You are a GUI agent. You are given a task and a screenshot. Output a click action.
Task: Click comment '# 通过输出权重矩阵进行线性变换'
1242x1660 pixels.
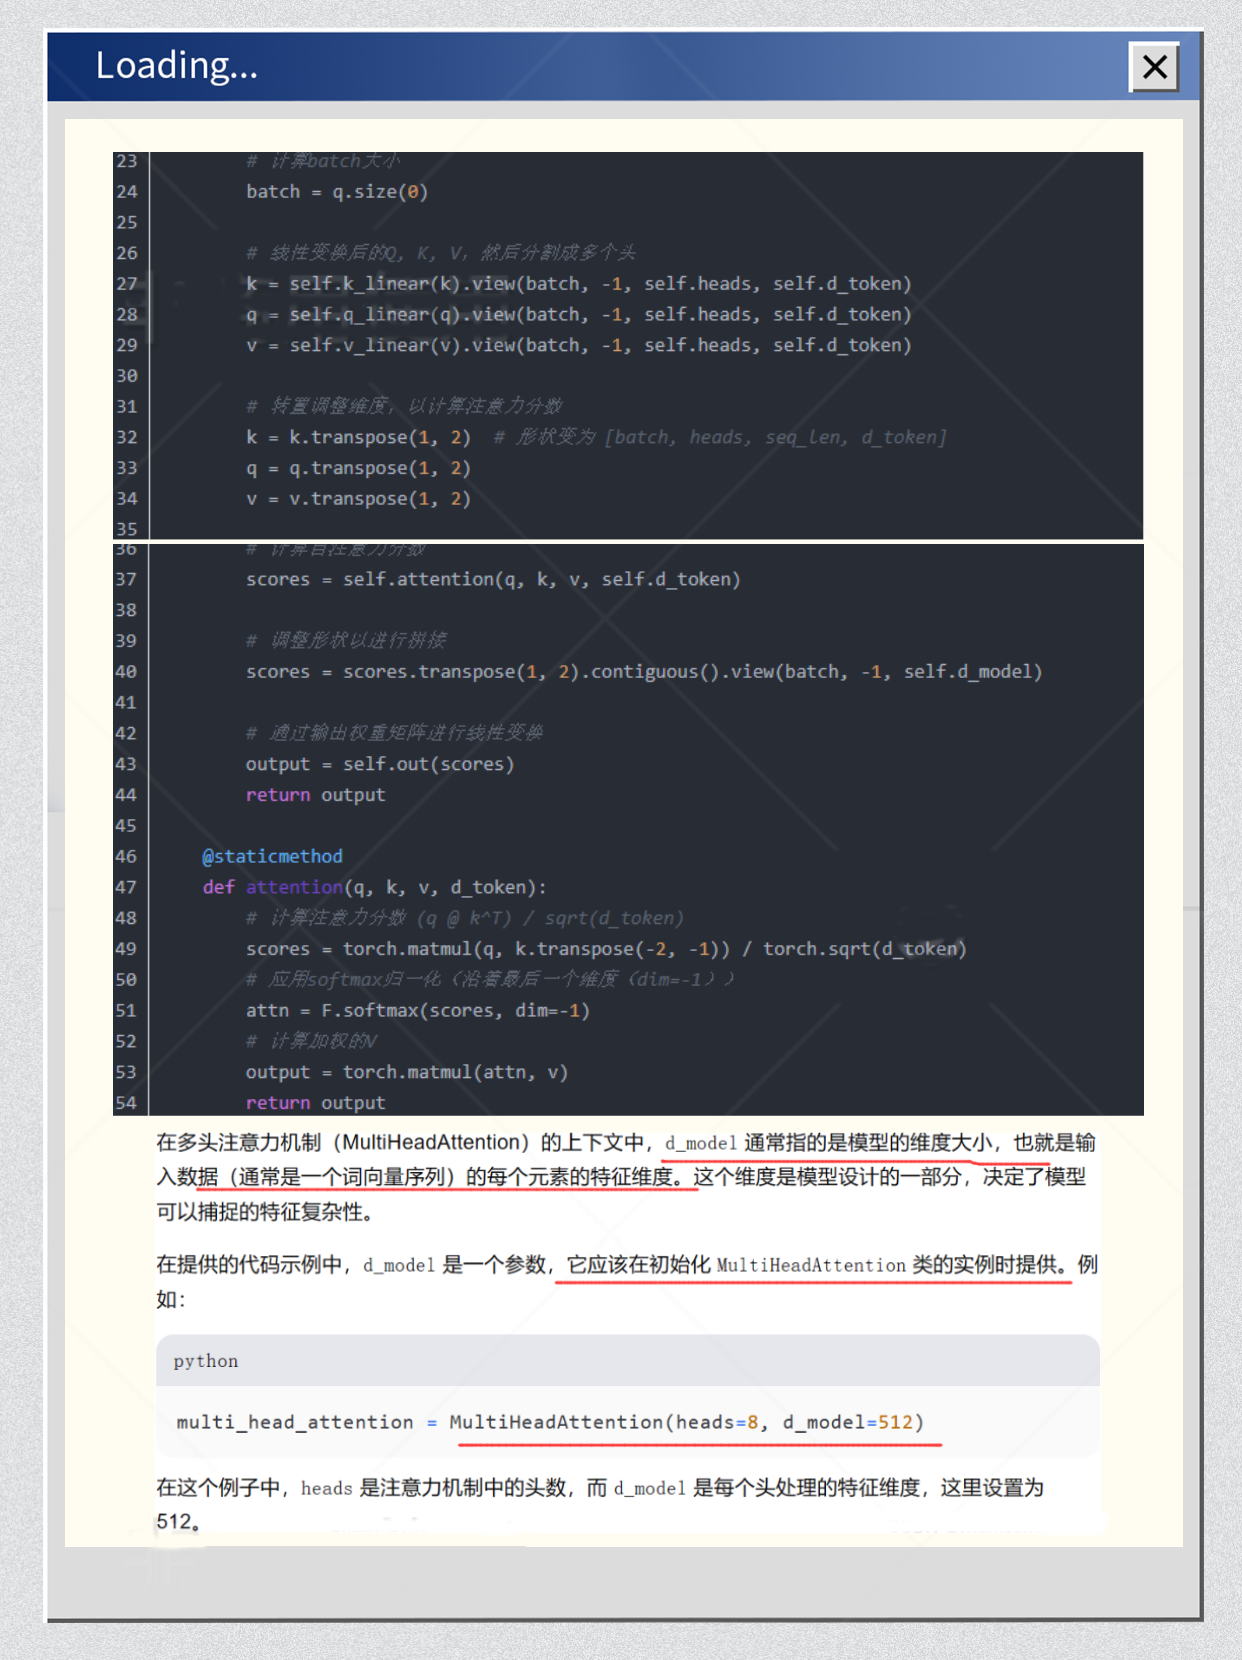395,733
